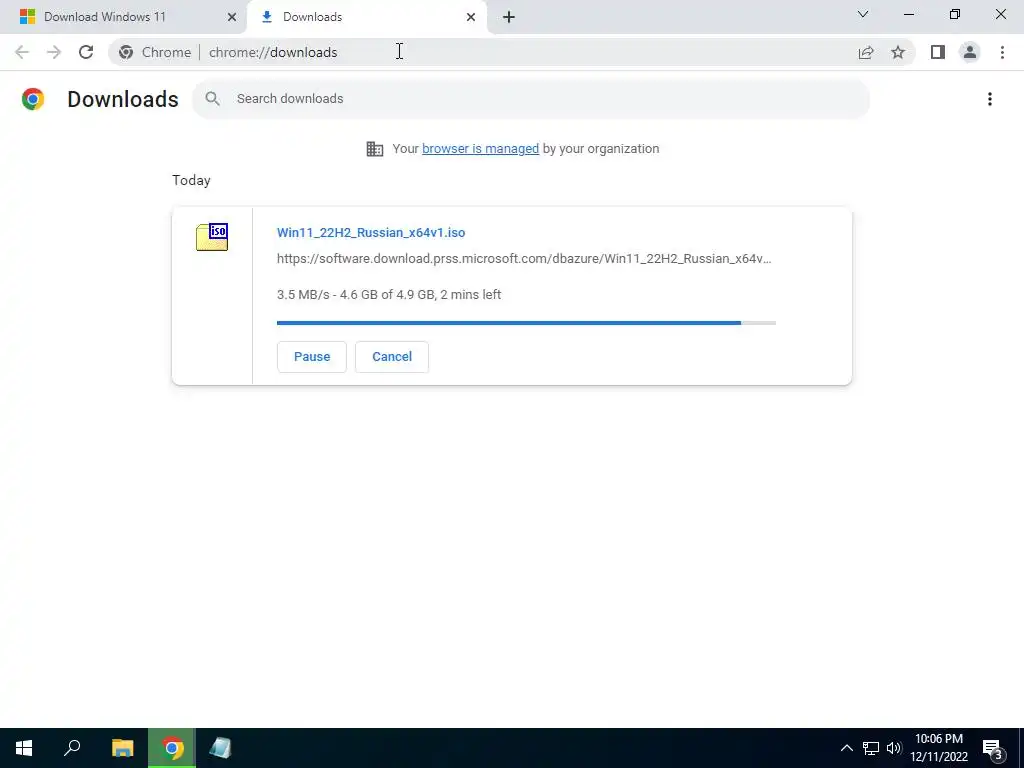The image size is (1024, 768).
Task: Bookmark this page with the star icon
Action: (x=898, y=52)
